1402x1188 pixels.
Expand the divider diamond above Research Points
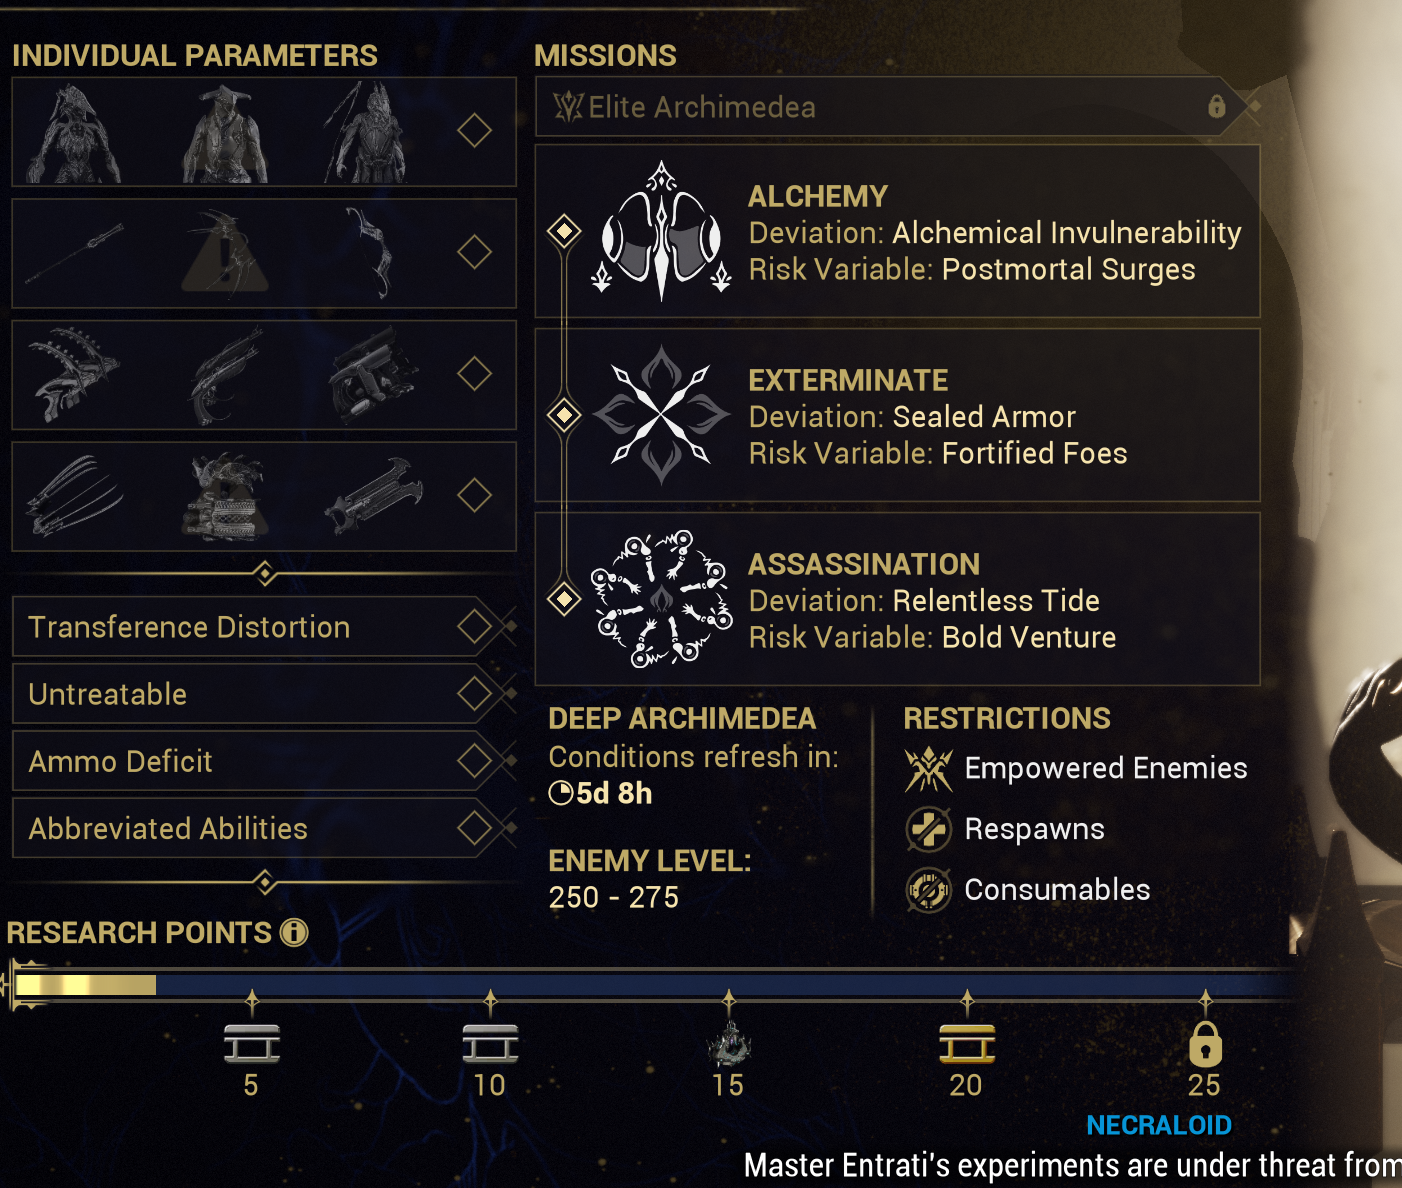pos(264,883)
